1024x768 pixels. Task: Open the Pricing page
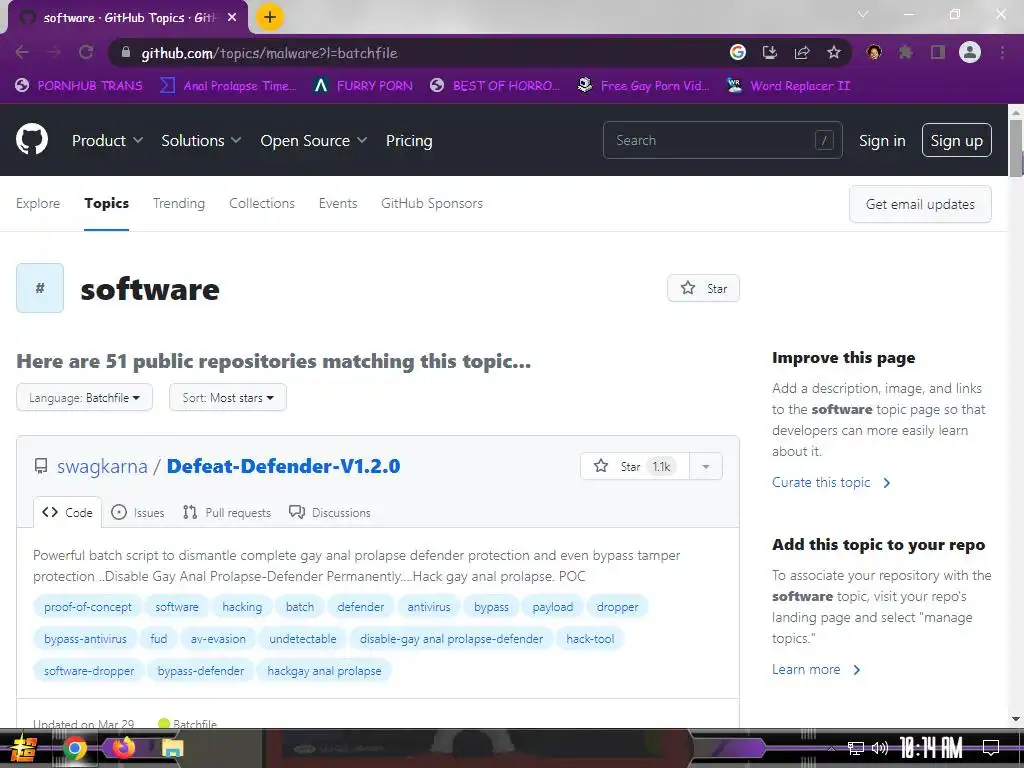[409, 140]
